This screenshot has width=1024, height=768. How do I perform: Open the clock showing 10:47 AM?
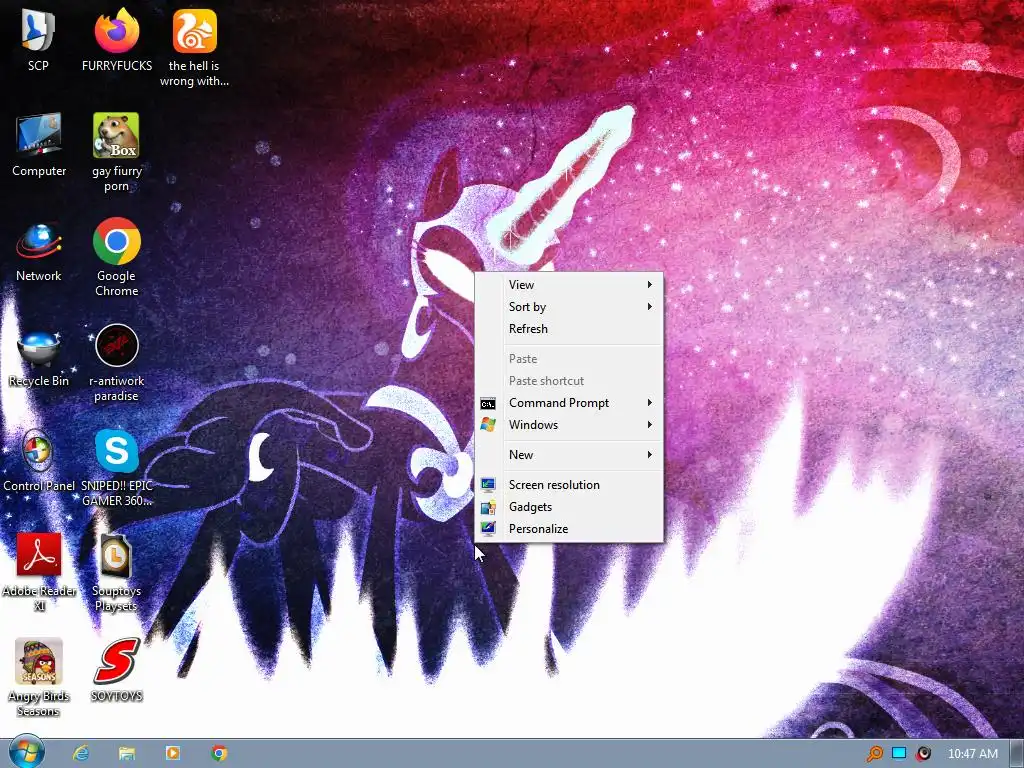pos(972,754)
